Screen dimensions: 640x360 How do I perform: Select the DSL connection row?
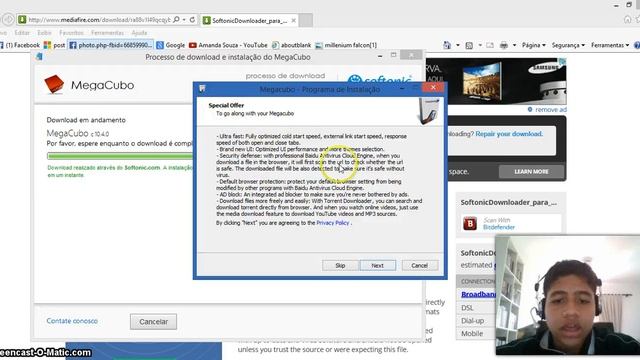476,308
